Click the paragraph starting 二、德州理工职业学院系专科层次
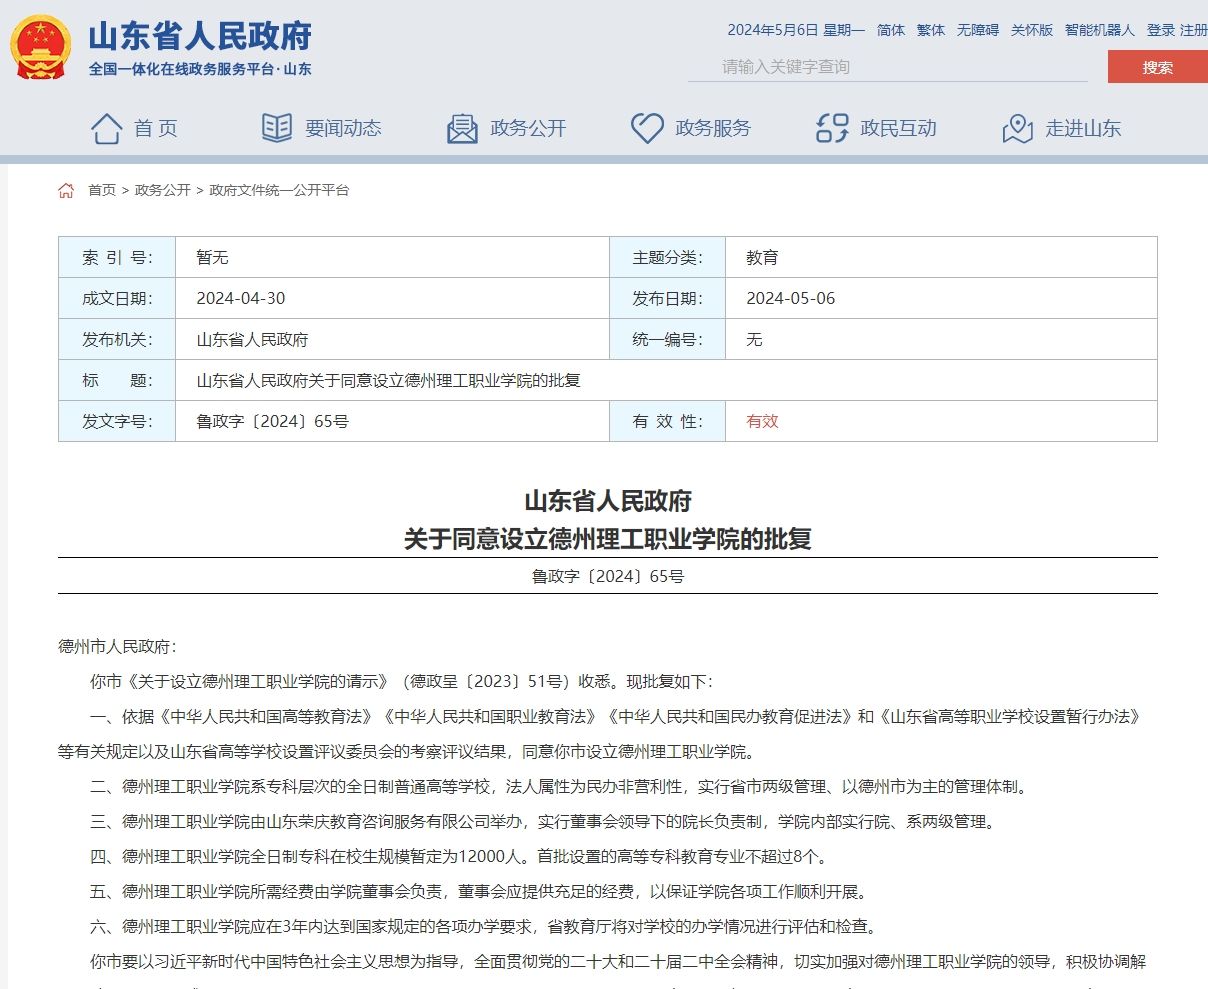 (559, 787)
